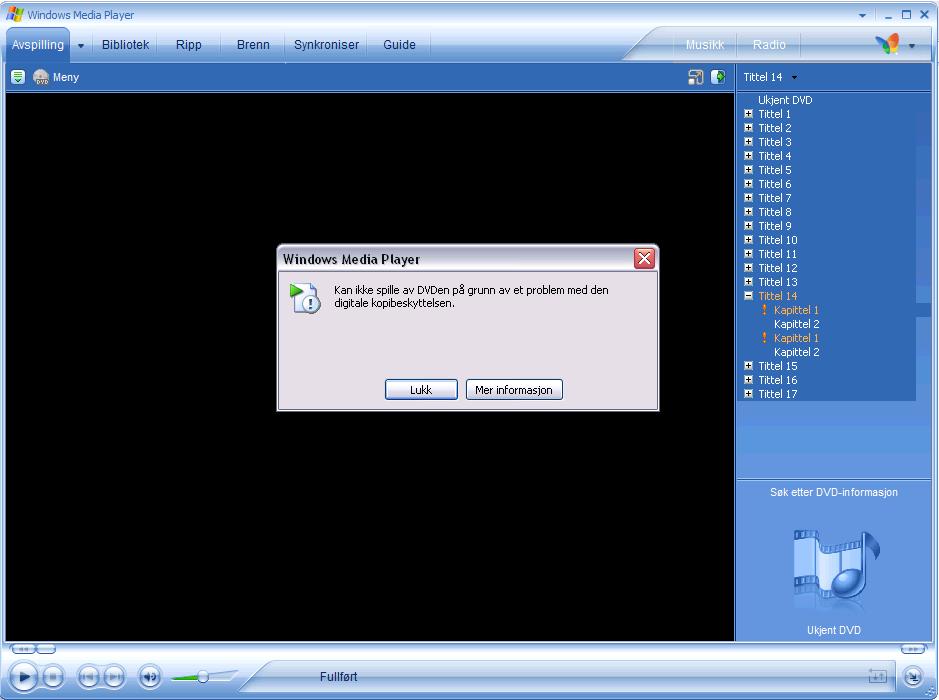Open title bar menu dropdown arrow
The image size is (939, 700).
(x=862, y=16)
